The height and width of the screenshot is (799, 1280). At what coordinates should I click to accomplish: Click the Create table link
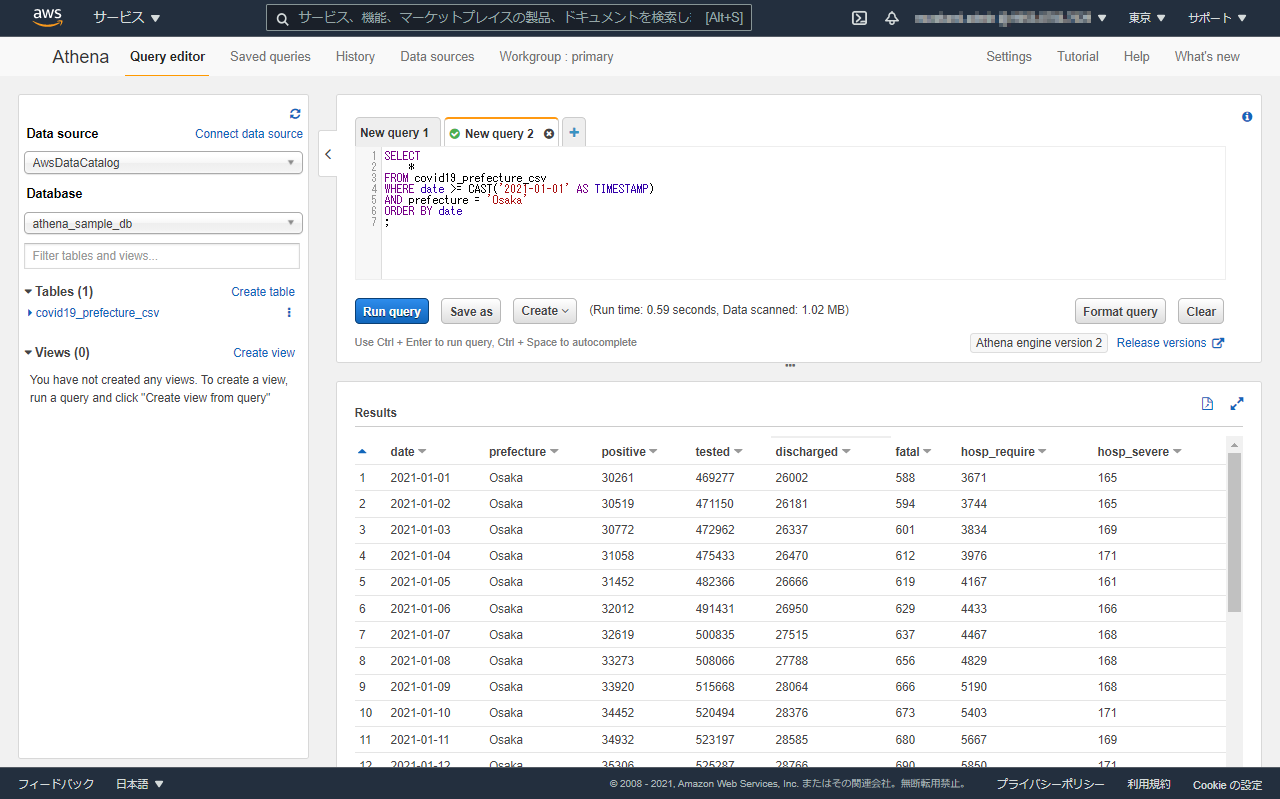point(263,292)
